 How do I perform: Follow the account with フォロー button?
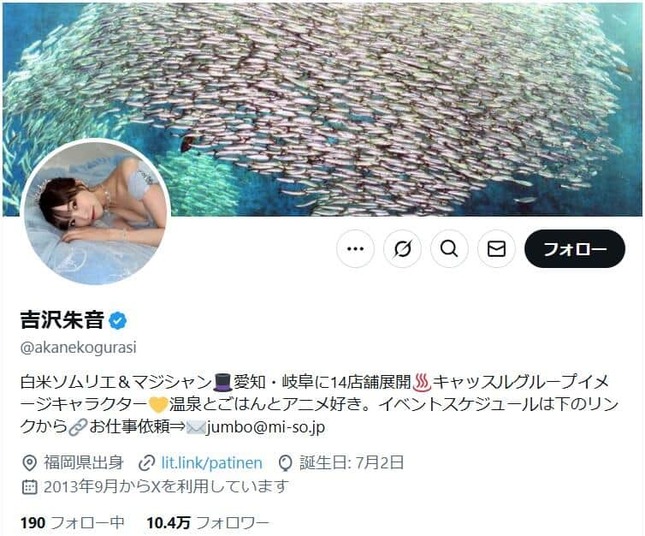click(x=575, y=249)
